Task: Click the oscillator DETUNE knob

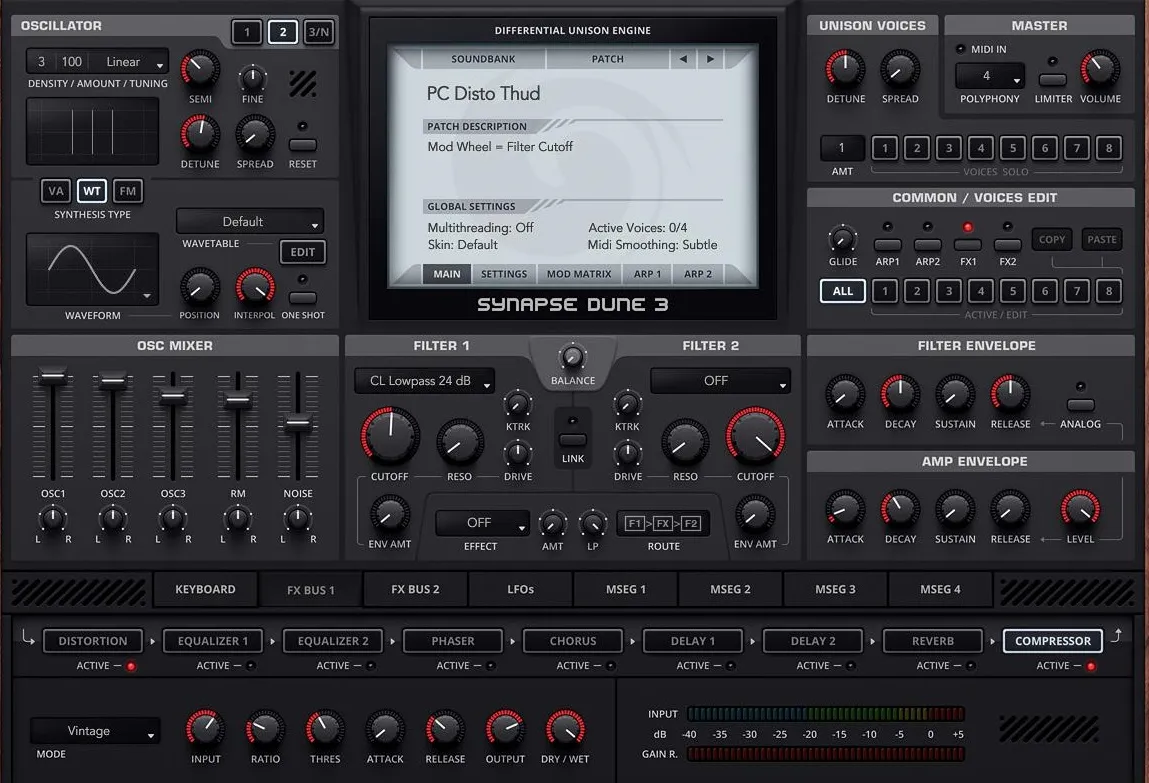Action: 199,135
